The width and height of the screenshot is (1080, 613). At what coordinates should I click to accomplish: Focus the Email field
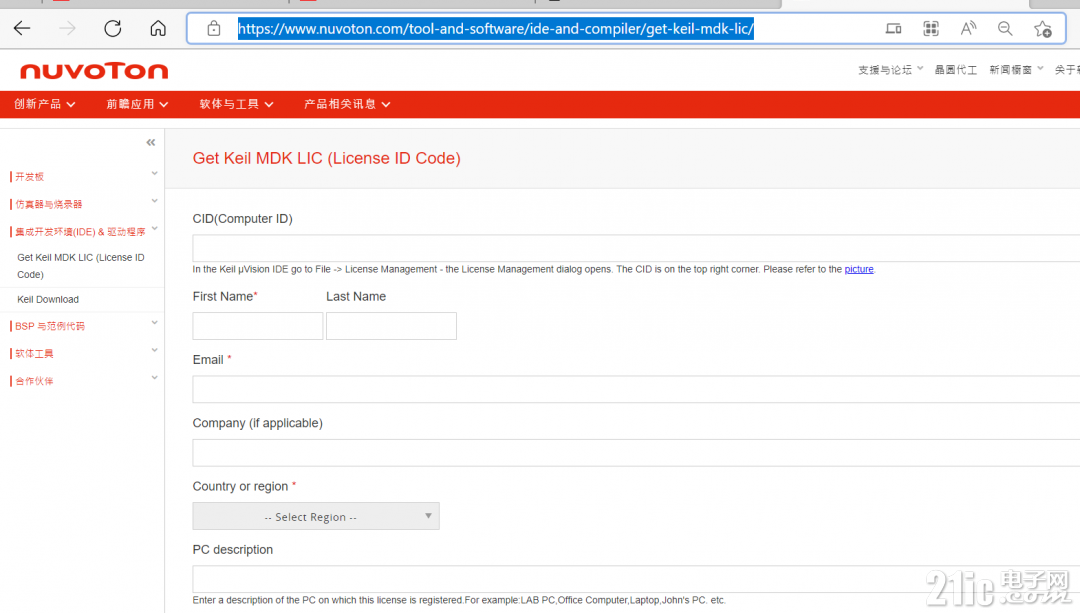(x=636, y=389)
